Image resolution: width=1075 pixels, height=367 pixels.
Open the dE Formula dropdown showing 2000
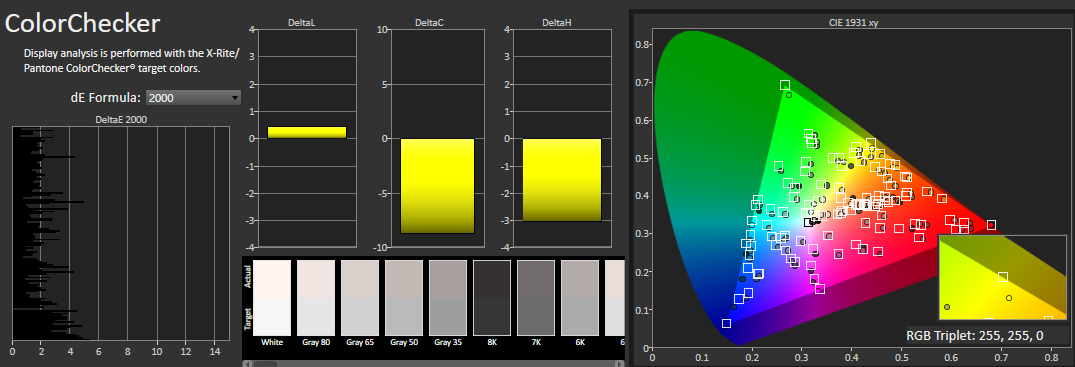point(194,97)
